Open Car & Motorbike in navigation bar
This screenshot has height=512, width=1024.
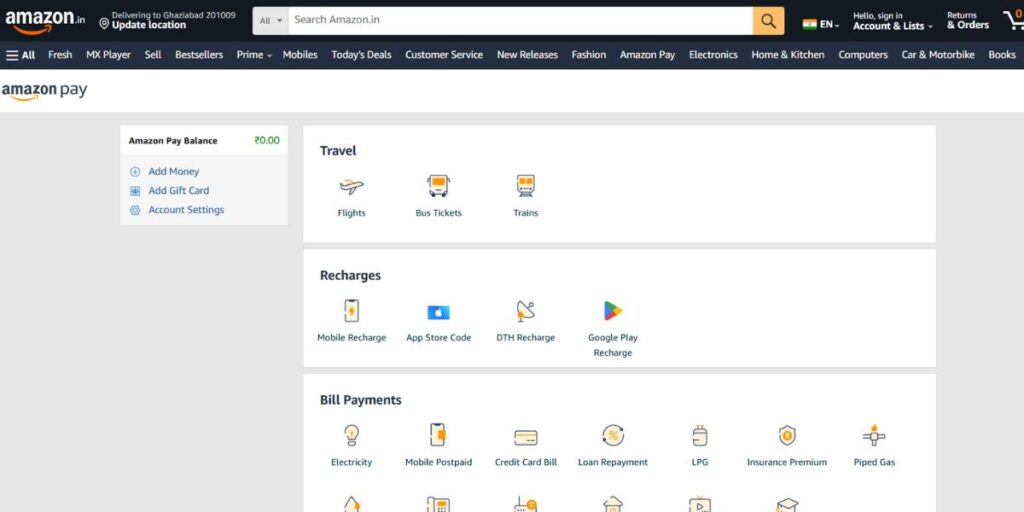[x=938, y=55]
